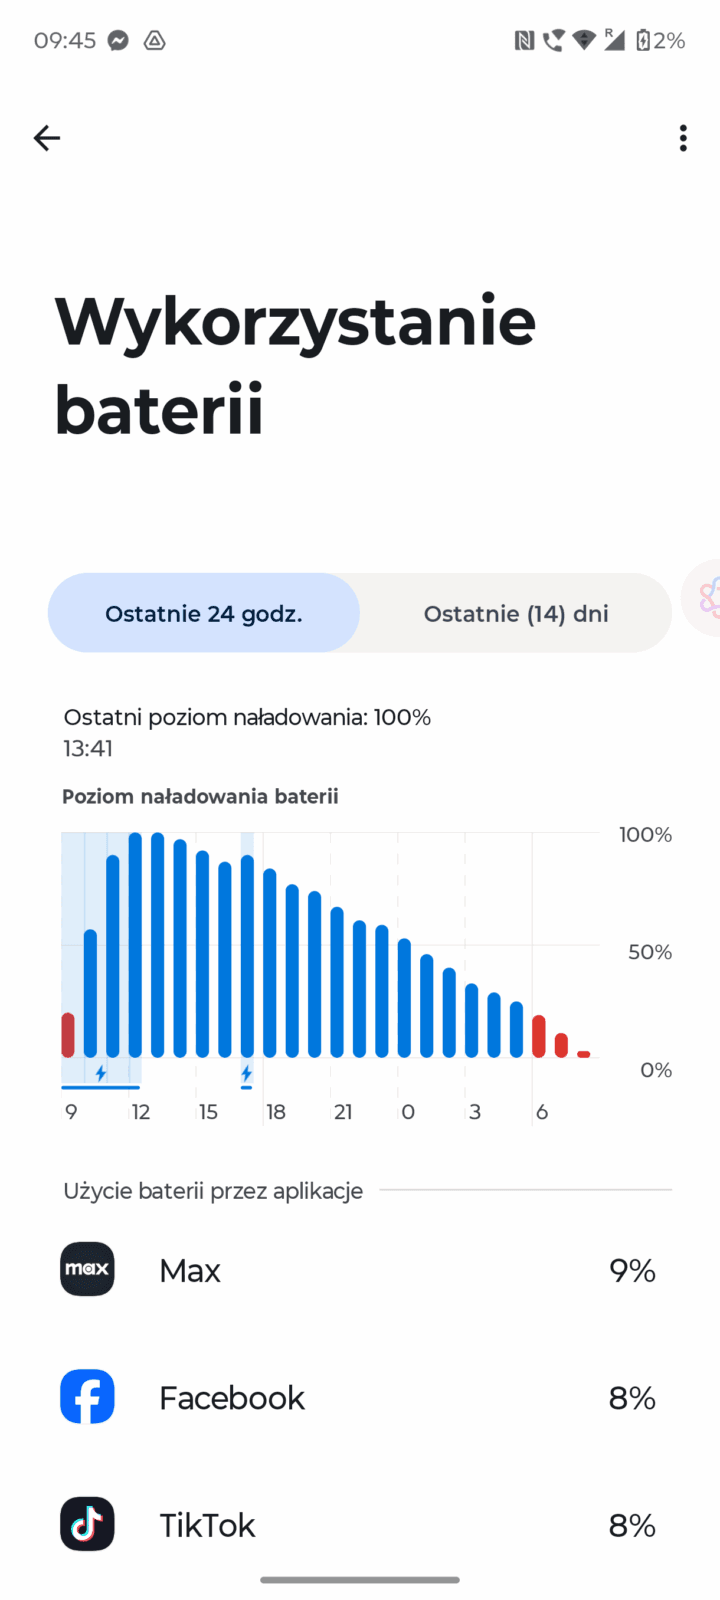
Task: Tap the back arrow icon
Action: coord(47,138)
